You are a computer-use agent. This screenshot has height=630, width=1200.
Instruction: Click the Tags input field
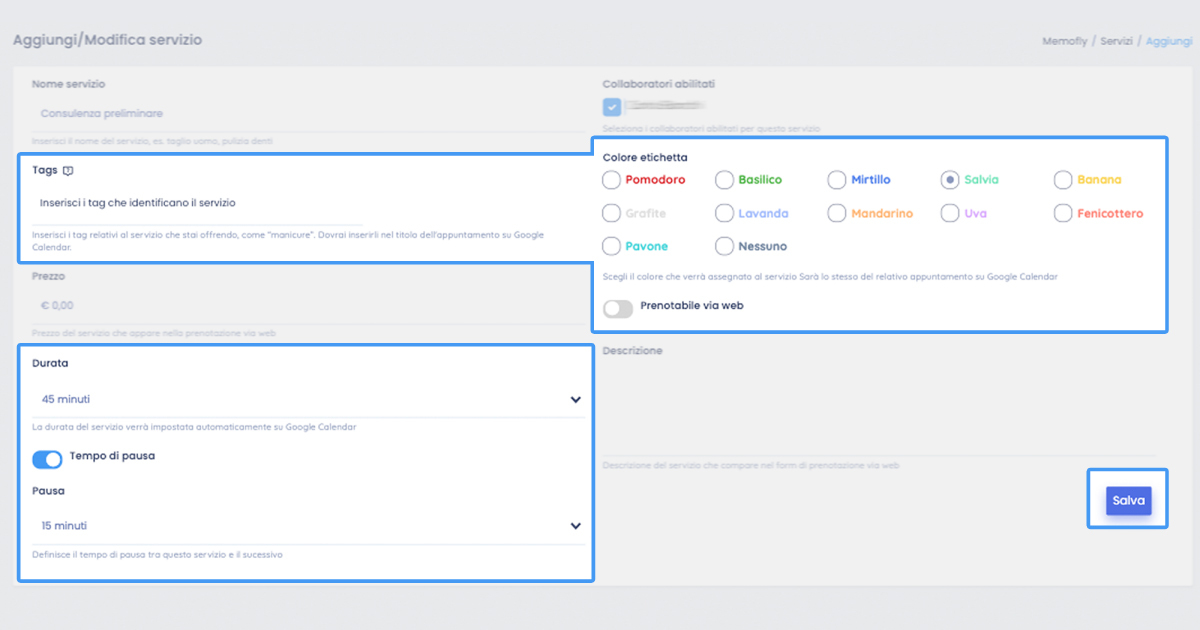point(300,203)
